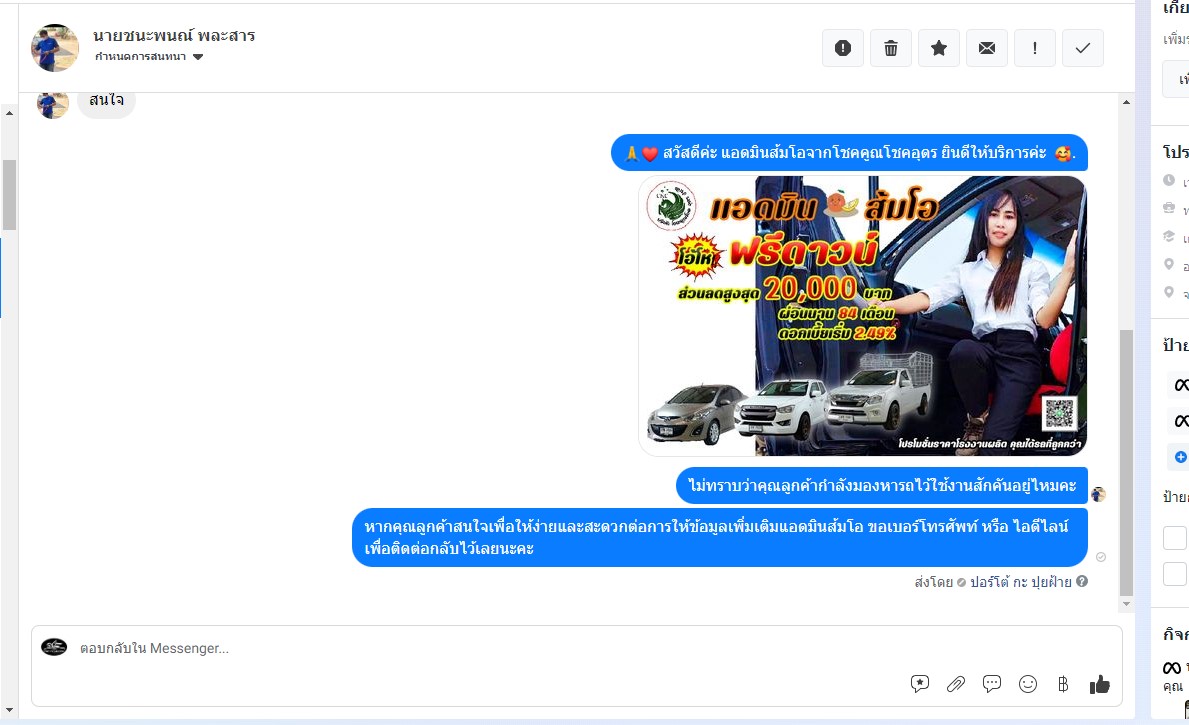This screenshot has height=725, width=1189.
Task: Mark conversation as unread envelope icon
Action: [987, 48]
